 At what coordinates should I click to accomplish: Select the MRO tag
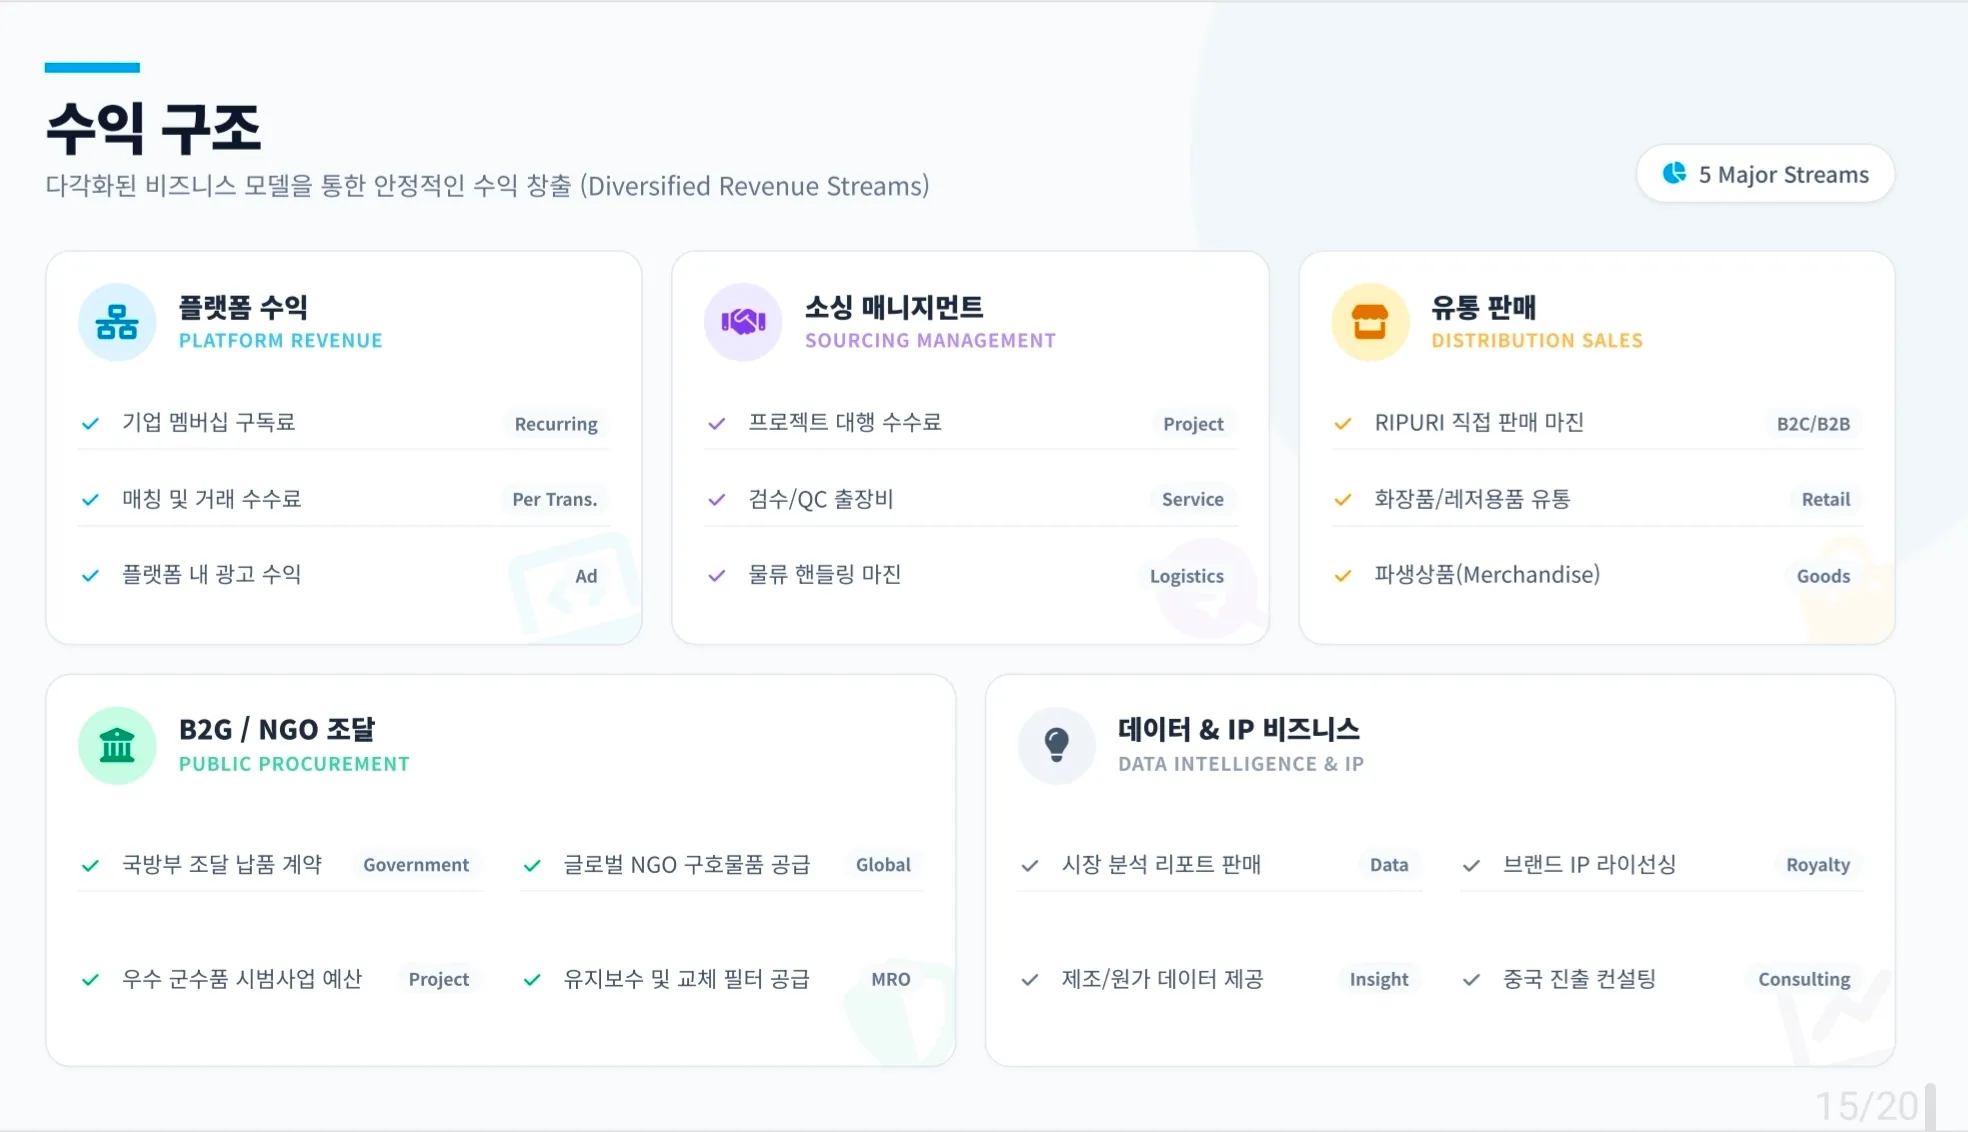click(x=890, y=979)
